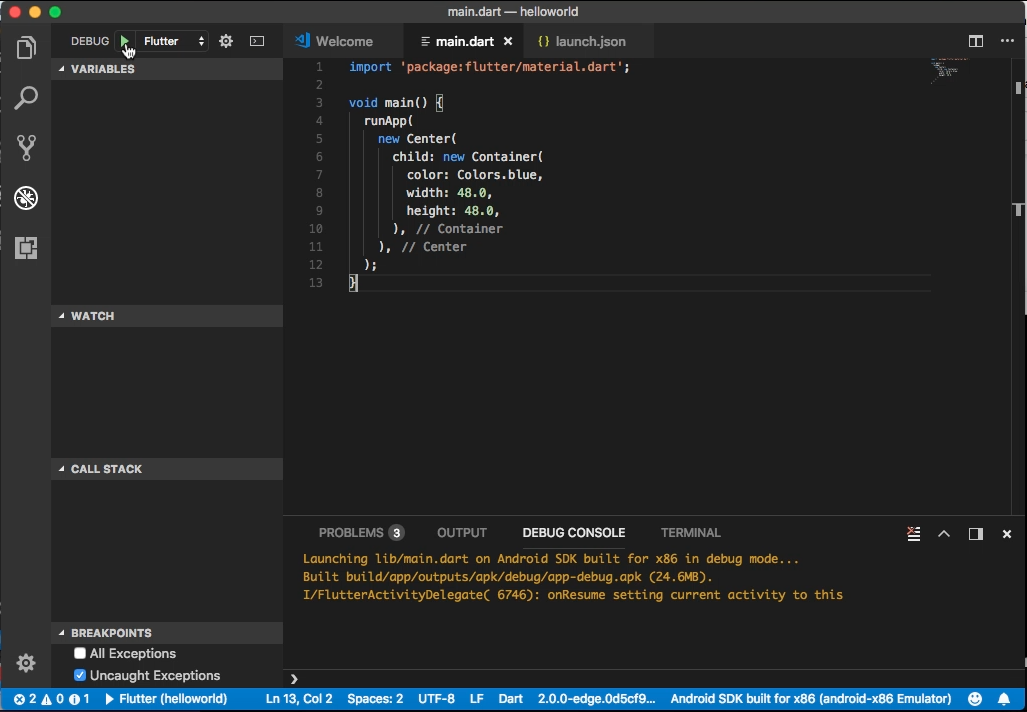Change indentation via Spaces: 2
Image resolution: width=1027 pixels, height=712 pixels.
point(375,699)
